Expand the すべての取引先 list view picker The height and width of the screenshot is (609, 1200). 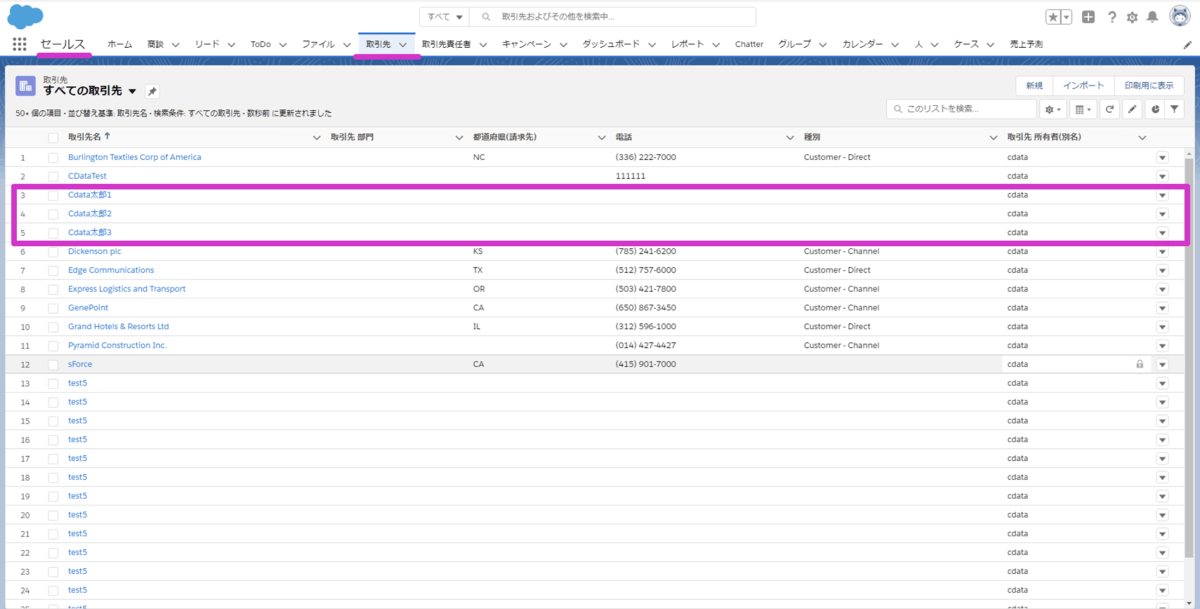(x=132, y=91)
